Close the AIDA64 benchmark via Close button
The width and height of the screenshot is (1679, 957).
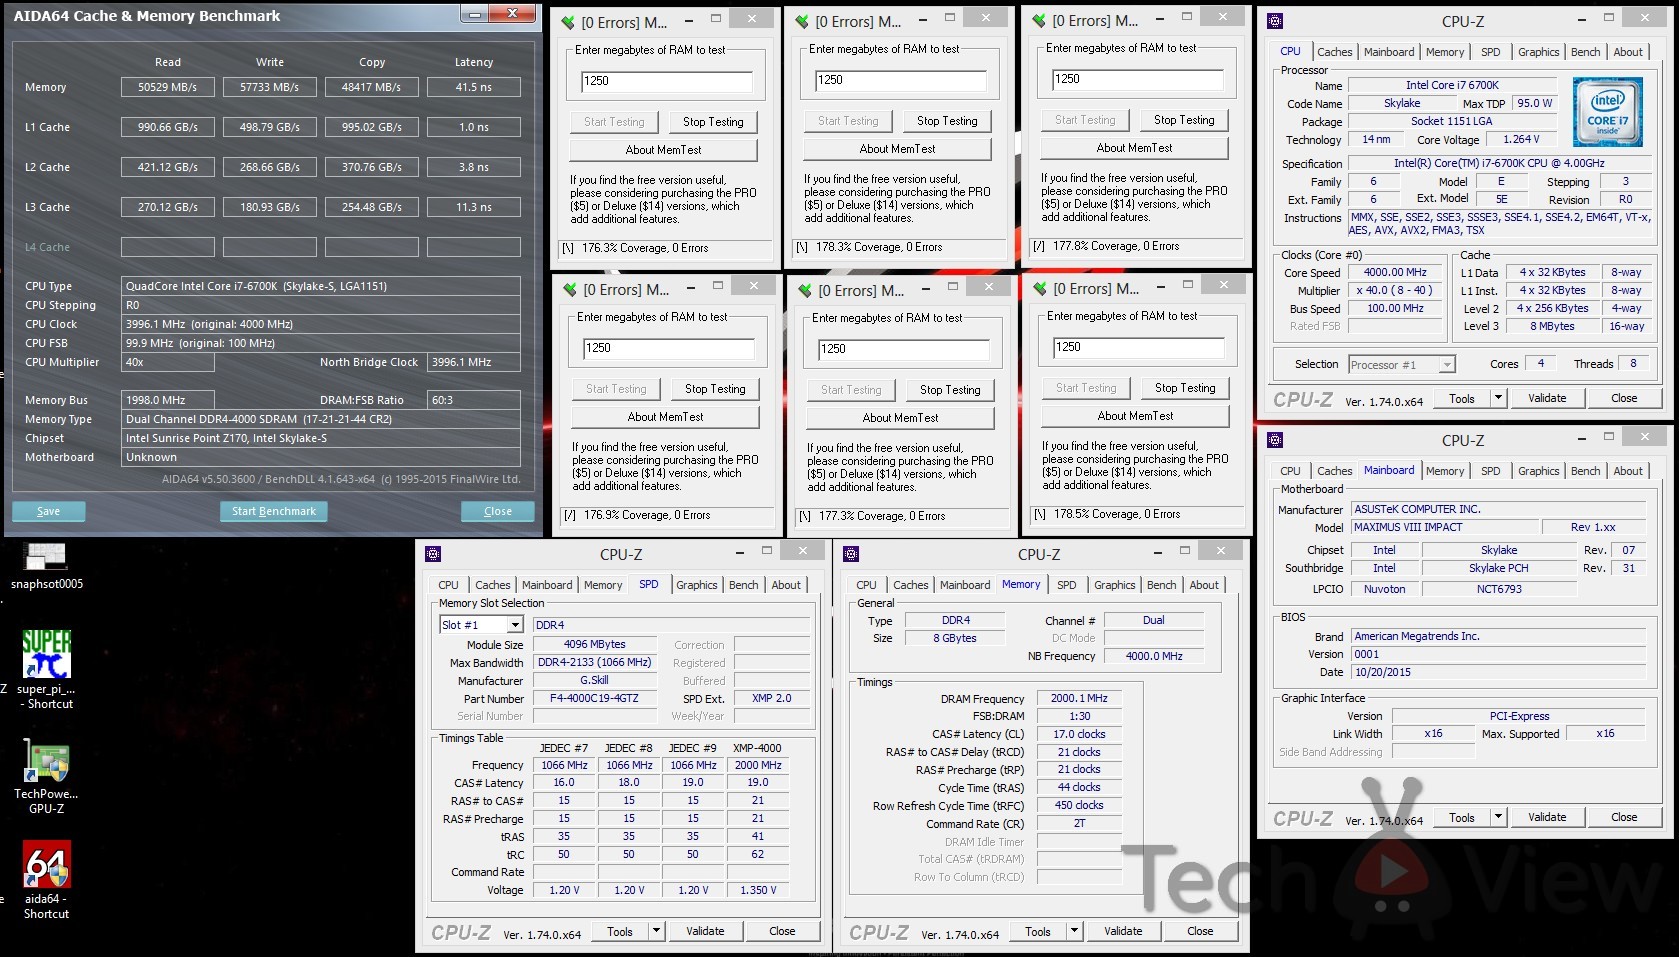coord(497,511)
